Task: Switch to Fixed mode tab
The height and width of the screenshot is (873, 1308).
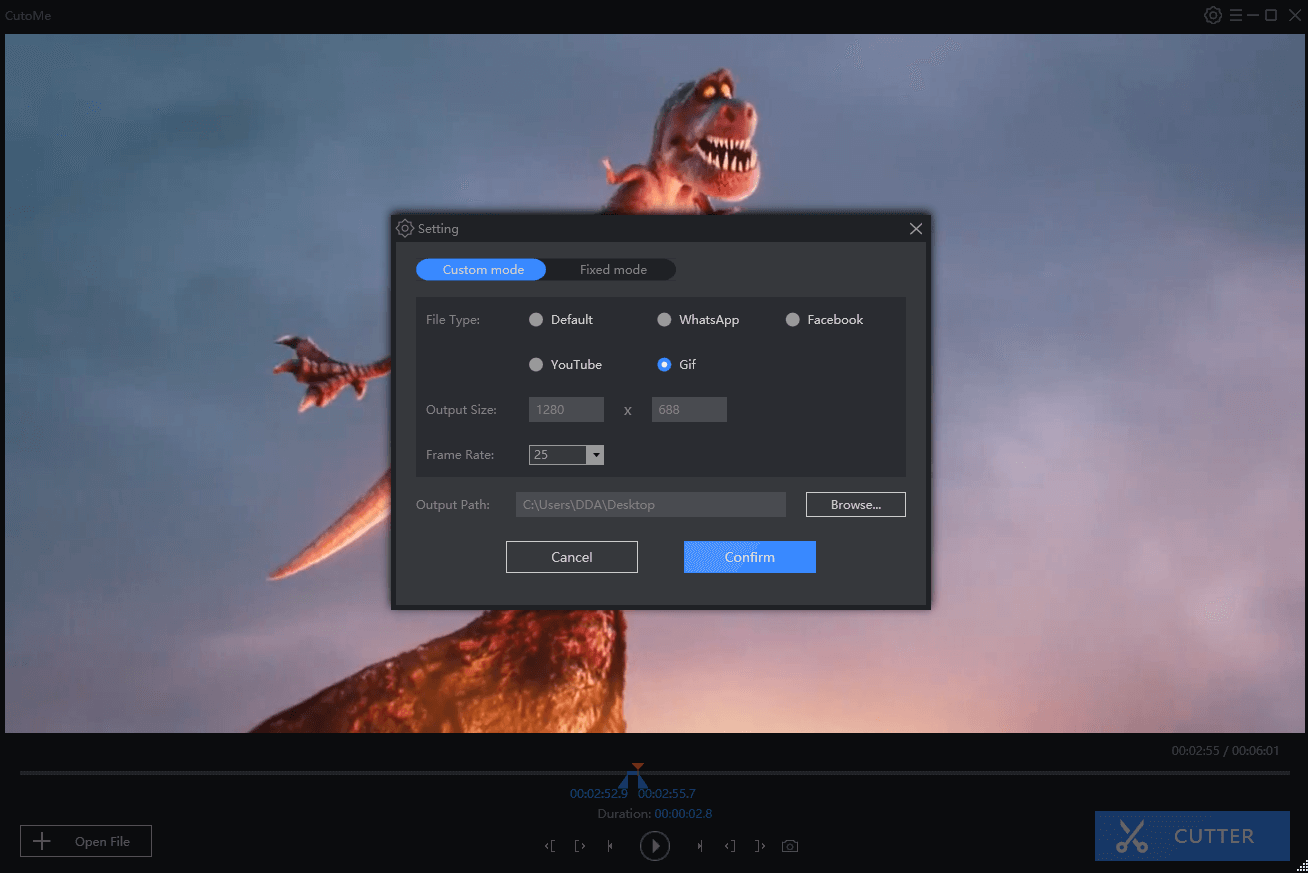Action: 613,270
